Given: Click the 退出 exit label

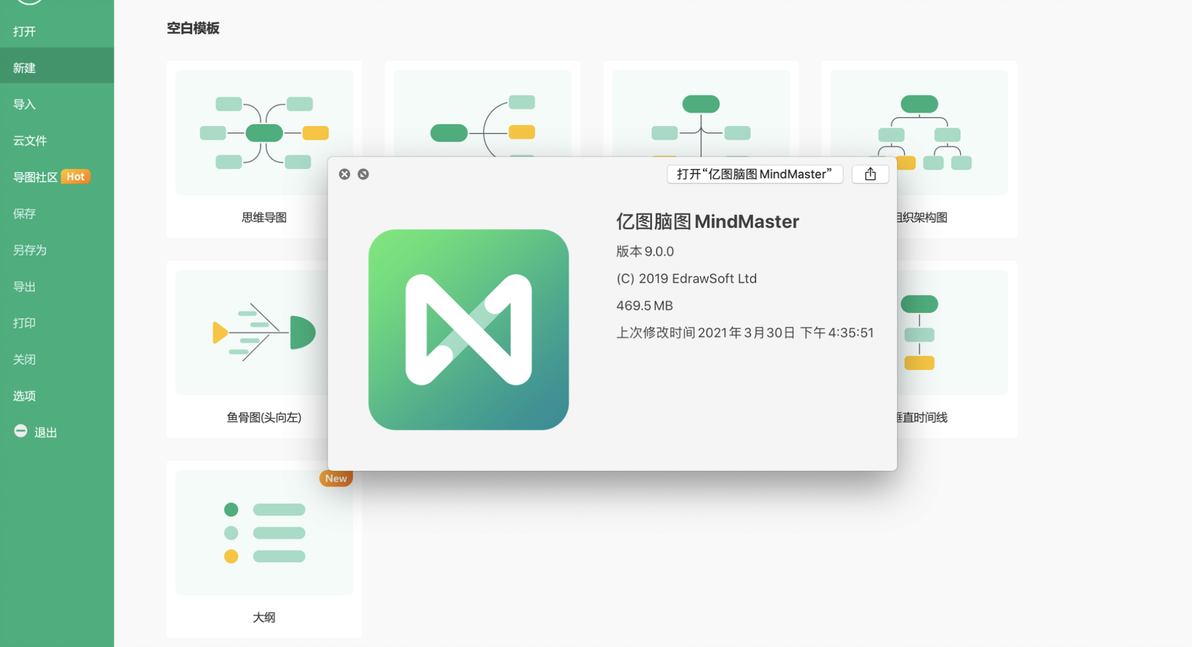Looking at the screenshot, I should pos(46,433).
